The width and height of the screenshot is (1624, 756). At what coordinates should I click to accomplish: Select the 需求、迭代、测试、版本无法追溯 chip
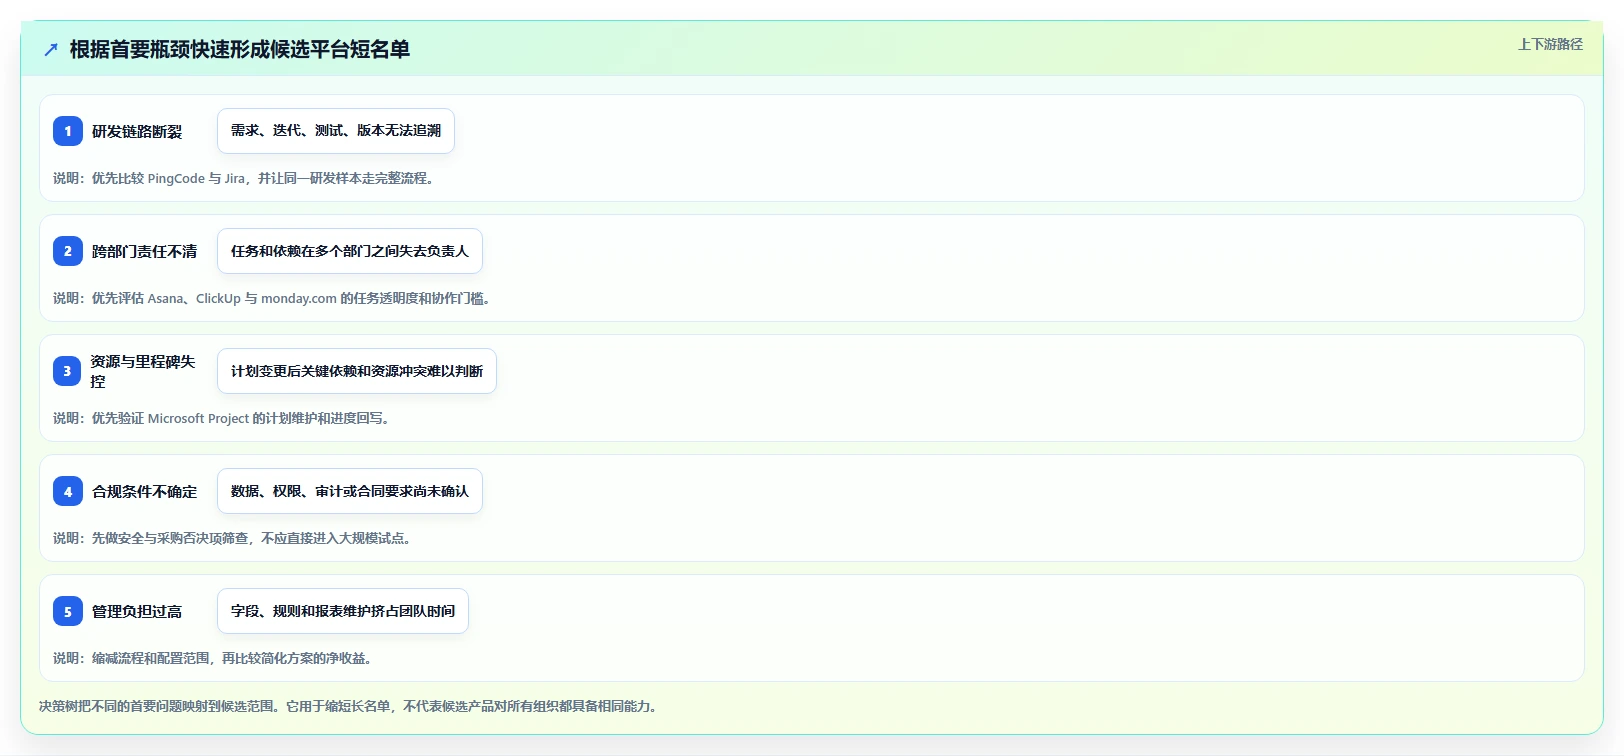tap(336, 131)
